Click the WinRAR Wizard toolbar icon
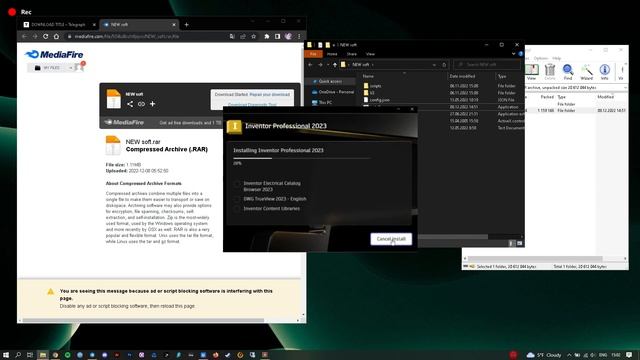The image size is (640, 360). pos(587,72)
